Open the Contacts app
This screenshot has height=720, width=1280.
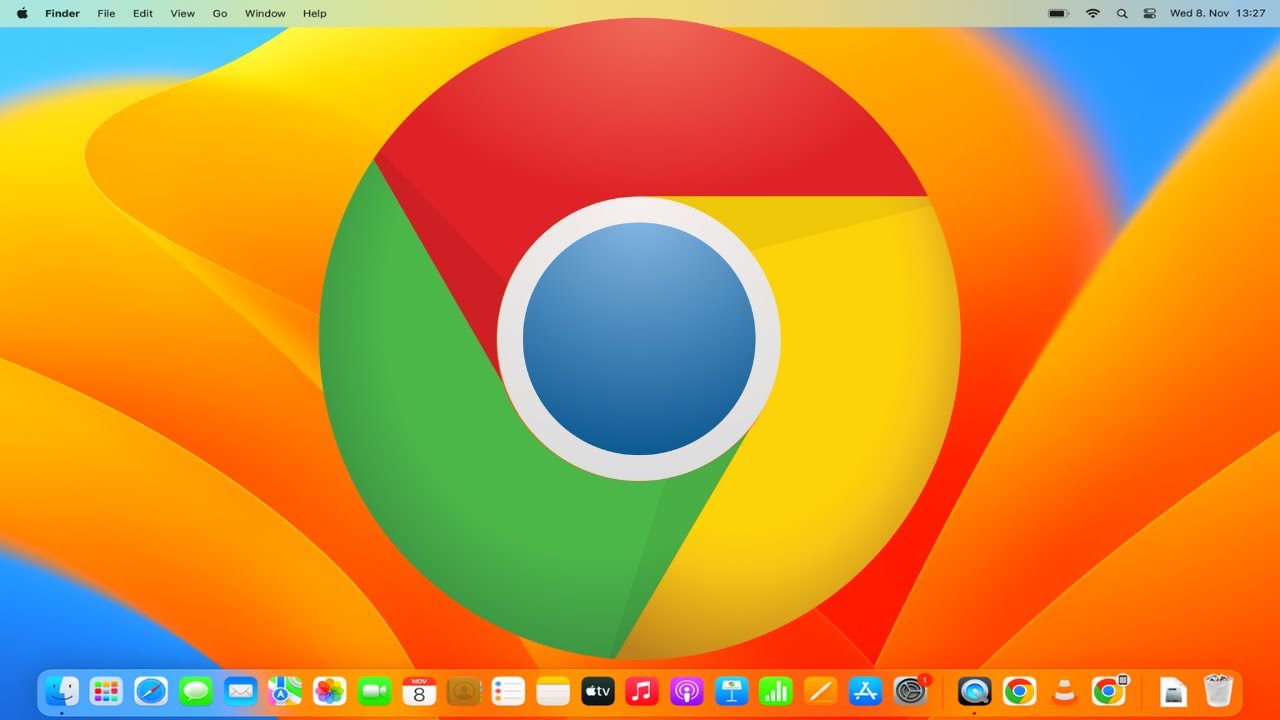pos(464,690)
